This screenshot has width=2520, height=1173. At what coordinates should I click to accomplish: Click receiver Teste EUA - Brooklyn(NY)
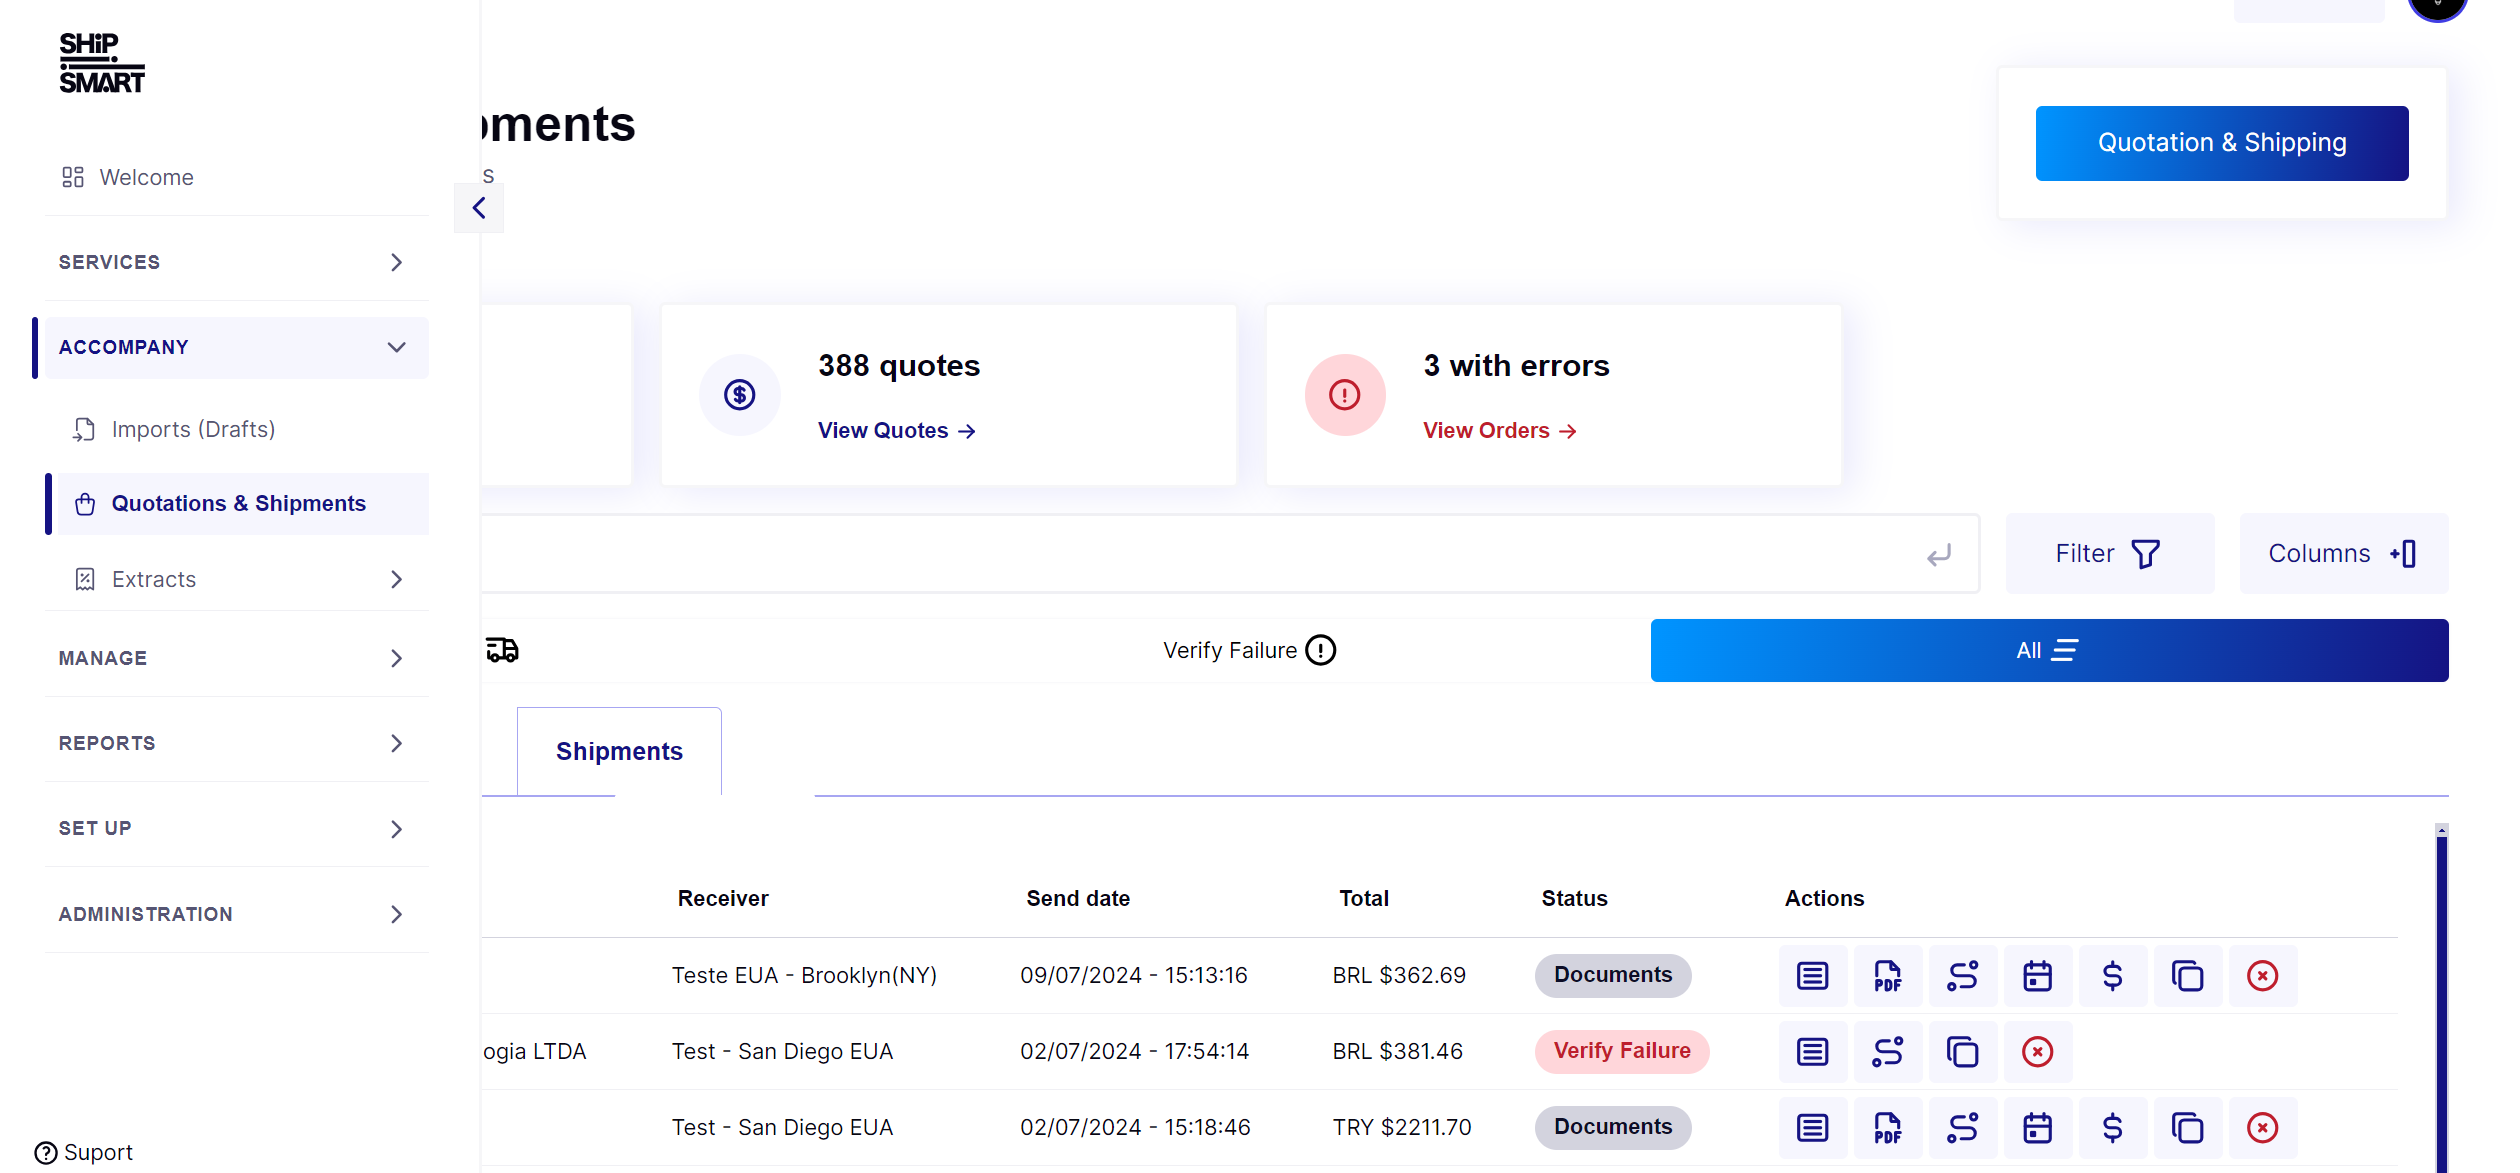[804, 976]
